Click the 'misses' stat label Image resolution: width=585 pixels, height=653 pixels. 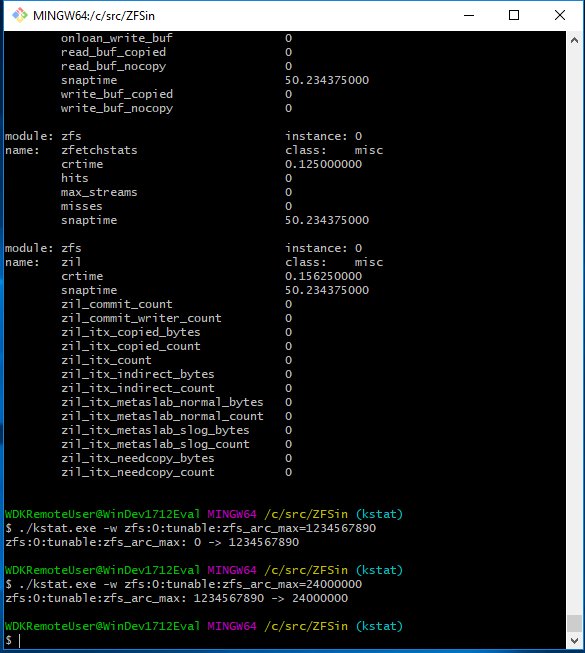[x=82, y=206]
